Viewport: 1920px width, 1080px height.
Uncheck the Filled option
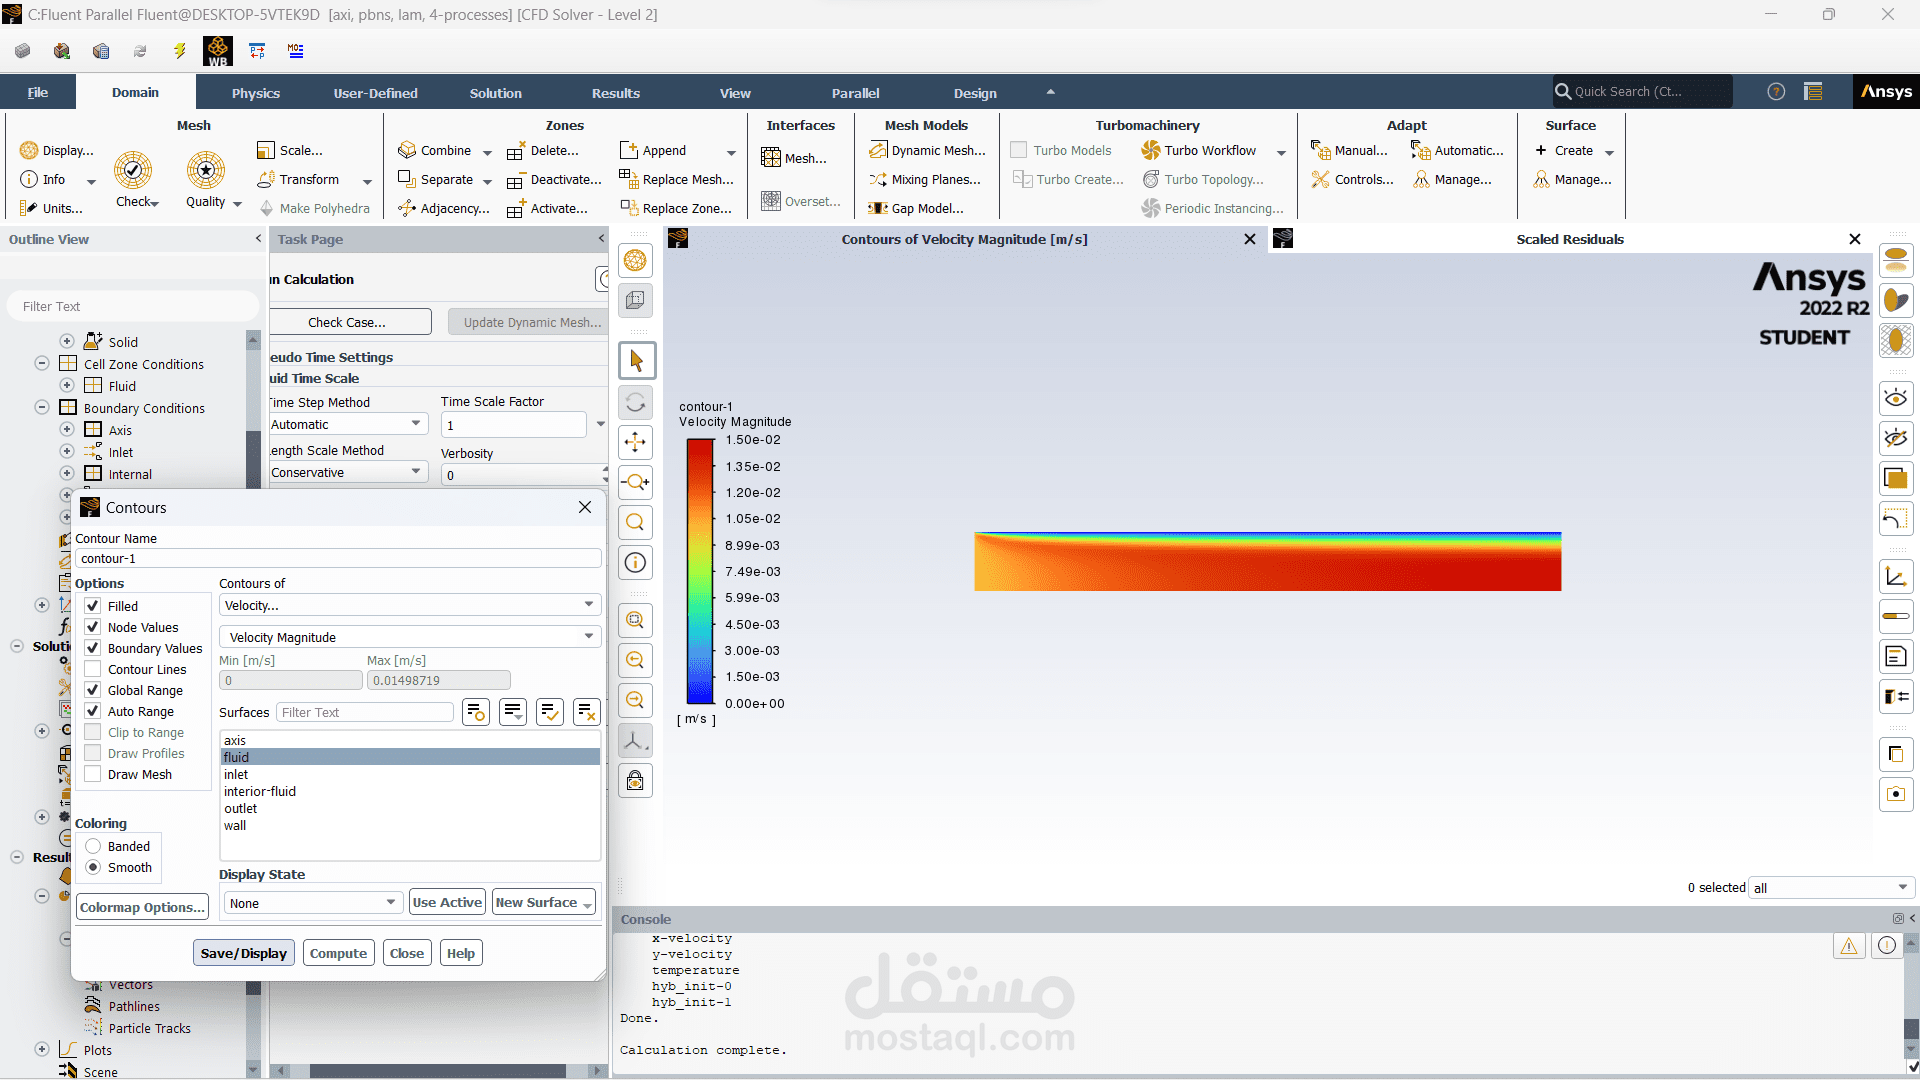pyautogui.click(x=93, y=607)
